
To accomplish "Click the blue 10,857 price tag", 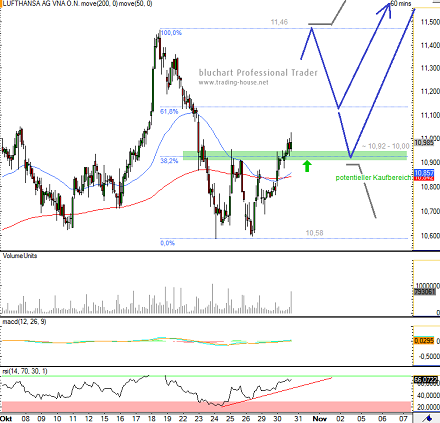I will pyautogui.click(x=424, y=173).
